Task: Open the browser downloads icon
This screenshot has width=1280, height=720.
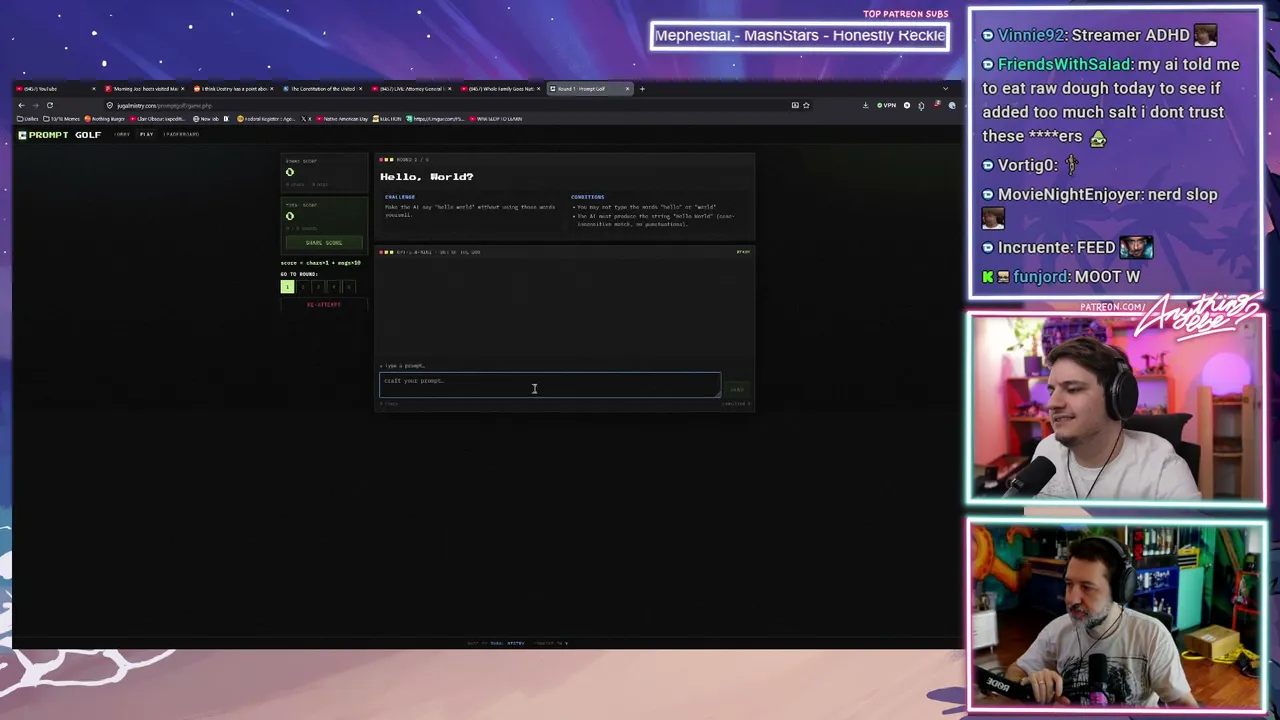Action: 865,105
